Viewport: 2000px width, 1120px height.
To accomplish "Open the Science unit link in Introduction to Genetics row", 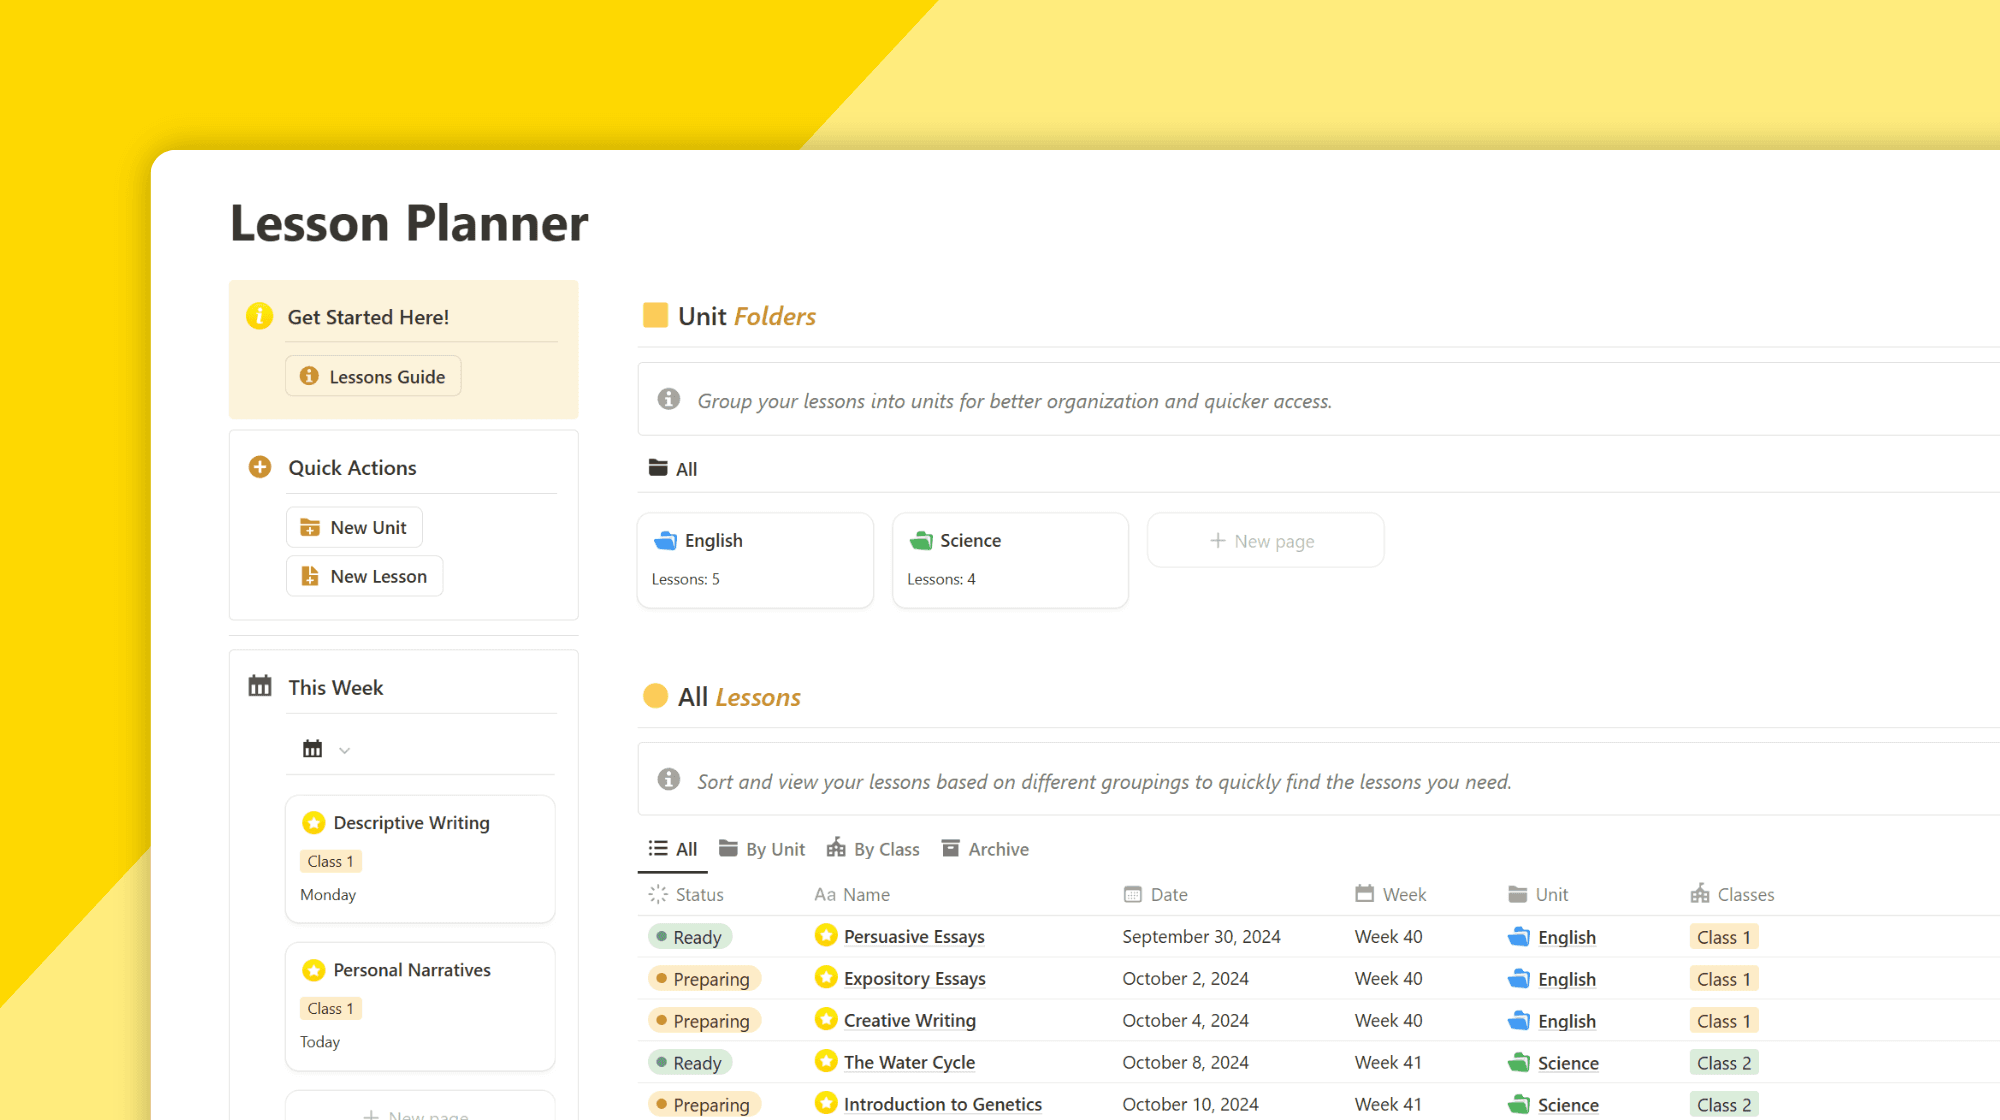I will 1568,1105.
